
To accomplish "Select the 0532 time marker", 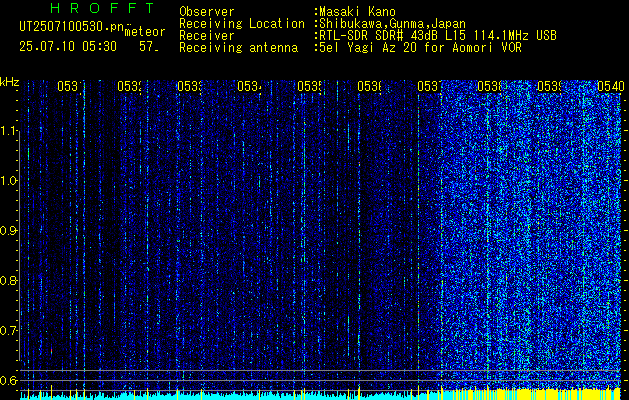I will point(130,86).
